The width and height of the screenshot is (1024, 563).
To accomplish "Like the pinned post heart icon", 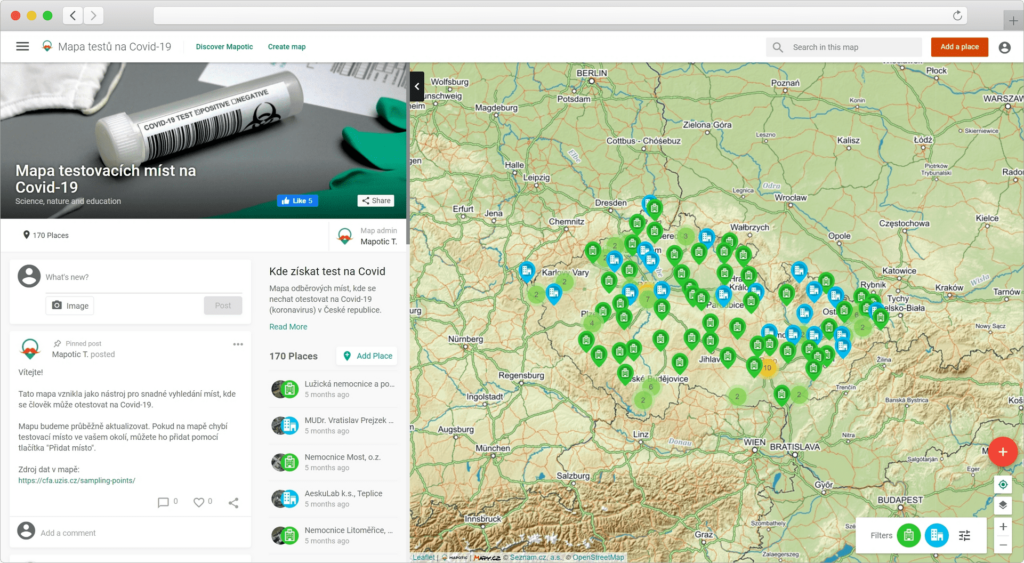I will 199,502.
